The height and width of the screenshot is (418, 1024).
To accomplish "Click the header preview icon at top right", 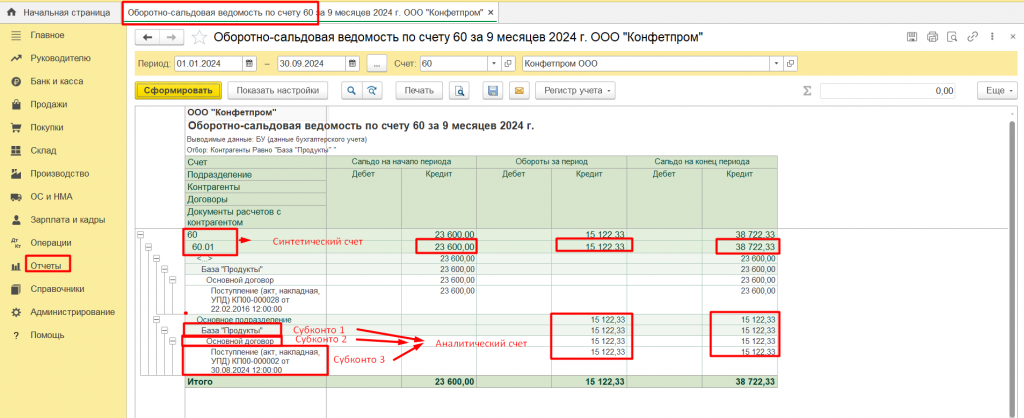I will [x=952, y=37].
